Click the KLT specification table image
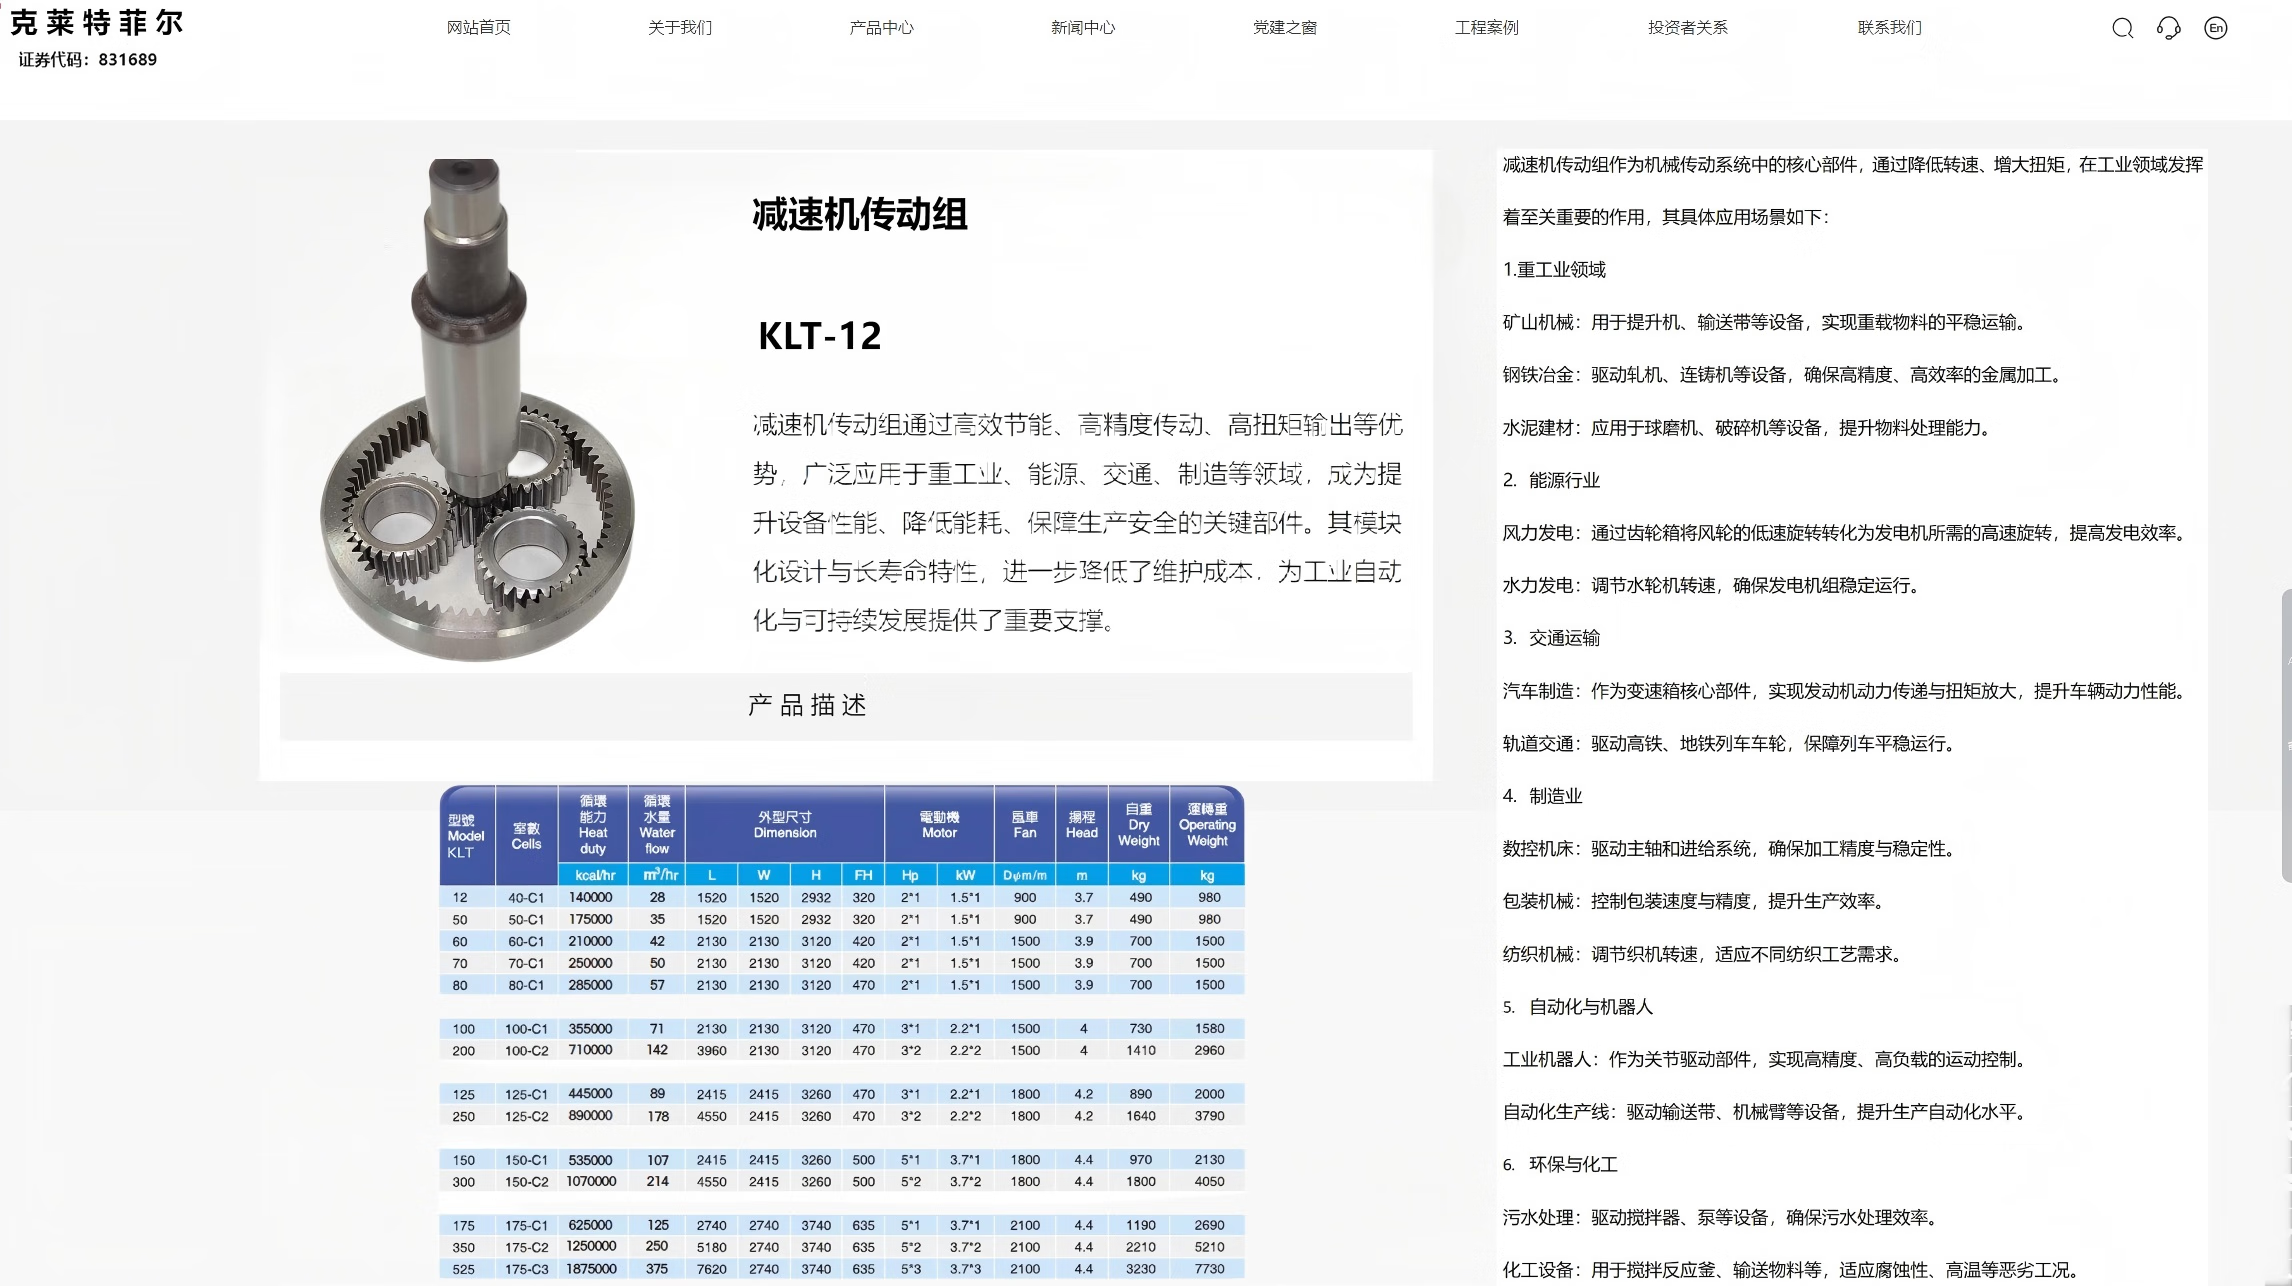The width and height of the screenshot is (2292, 1286). (x=841, y=1032)
